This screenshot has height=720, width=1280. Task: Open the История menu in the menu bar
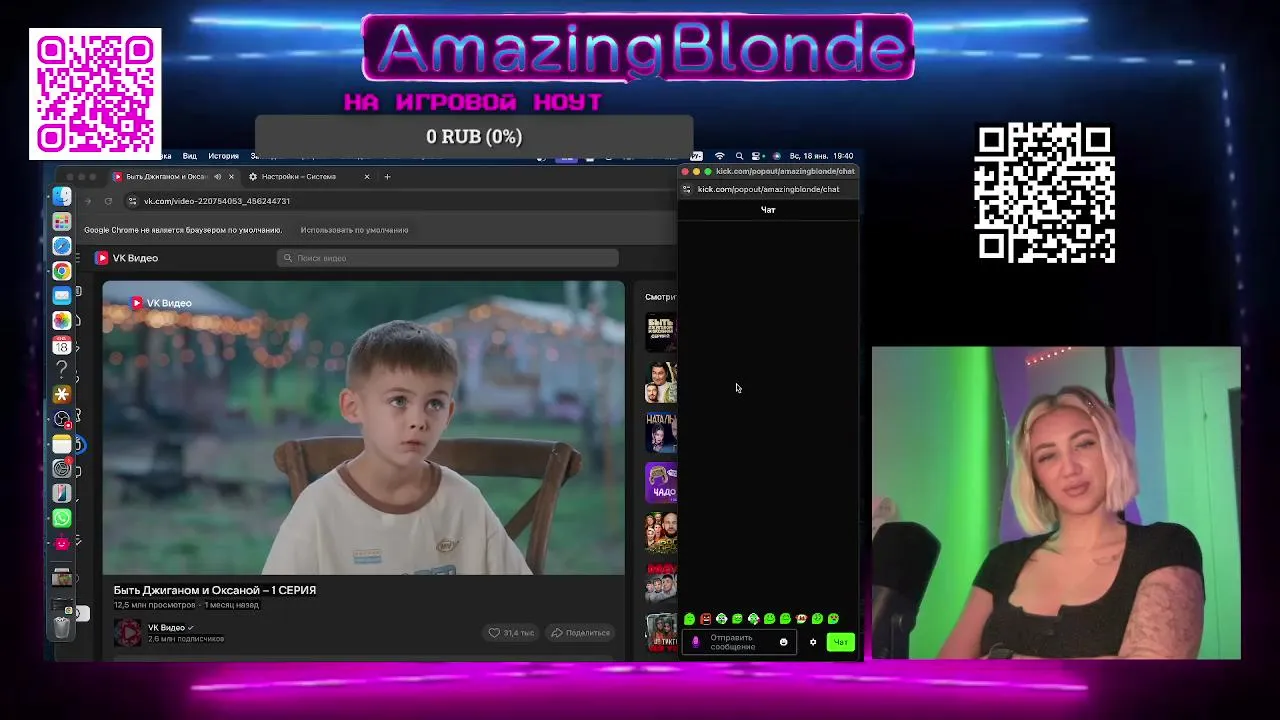pyautogui.click(x=223, y=156)
